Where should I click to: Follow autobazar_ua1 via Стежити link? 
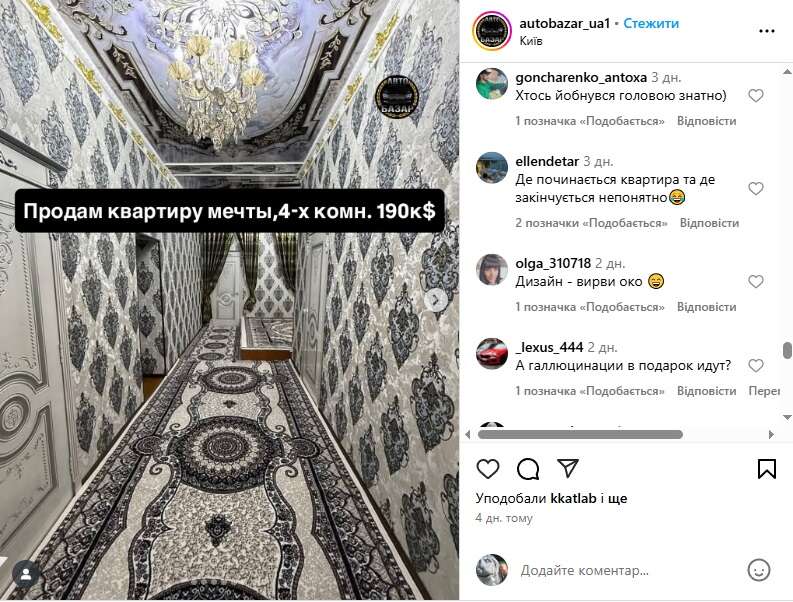click(651, 23)
